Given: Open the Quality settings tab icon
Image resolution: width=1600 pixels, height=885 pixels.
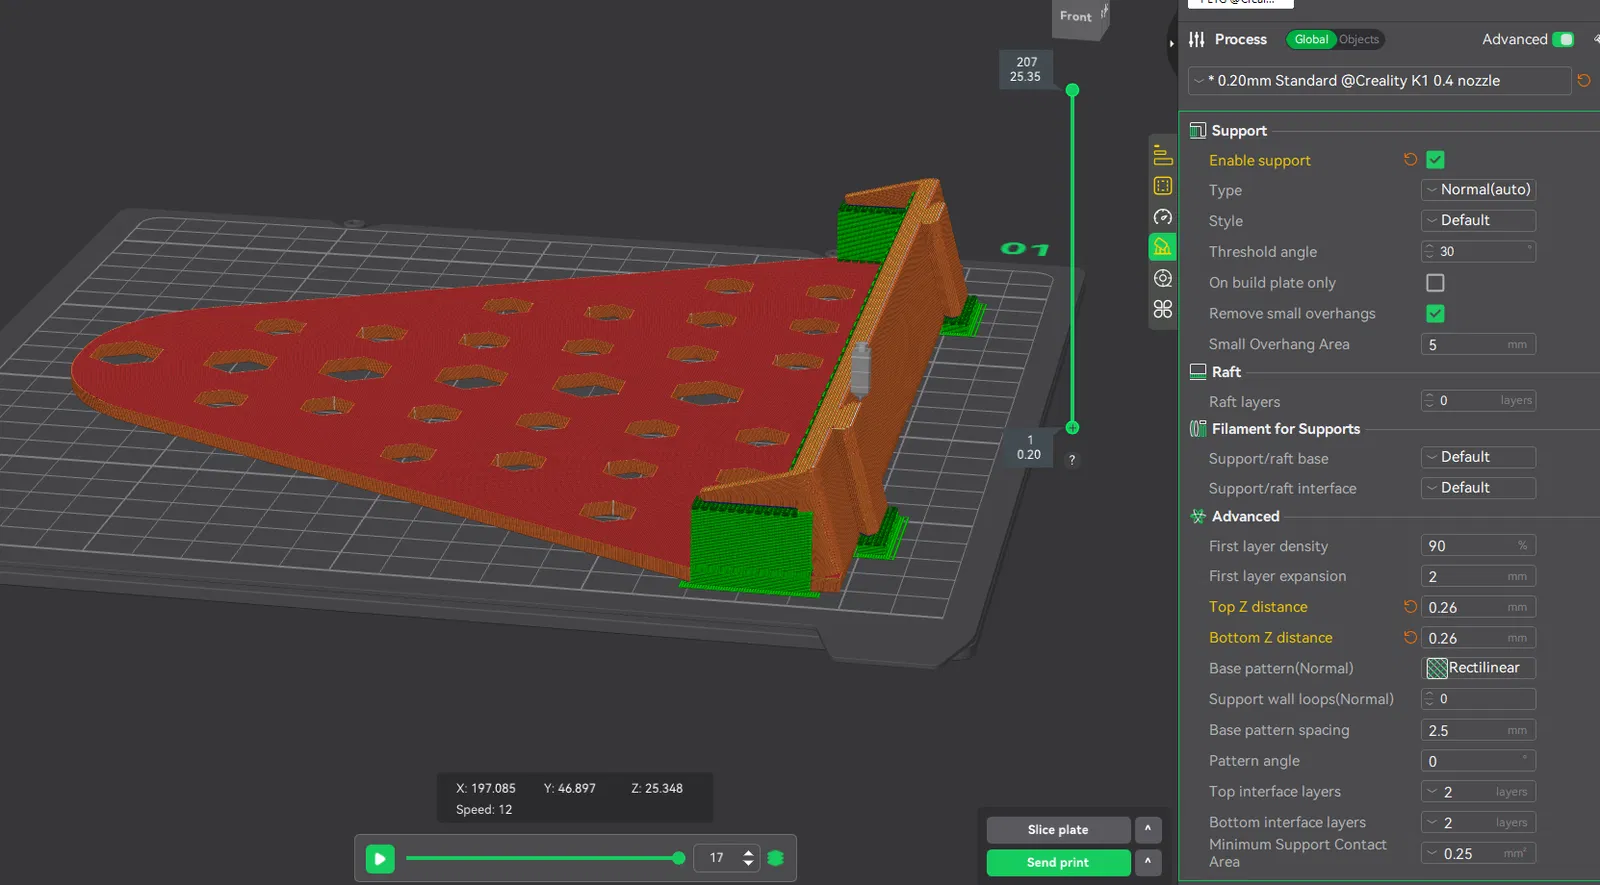Looking at the screenshot, I should 1162,155.
